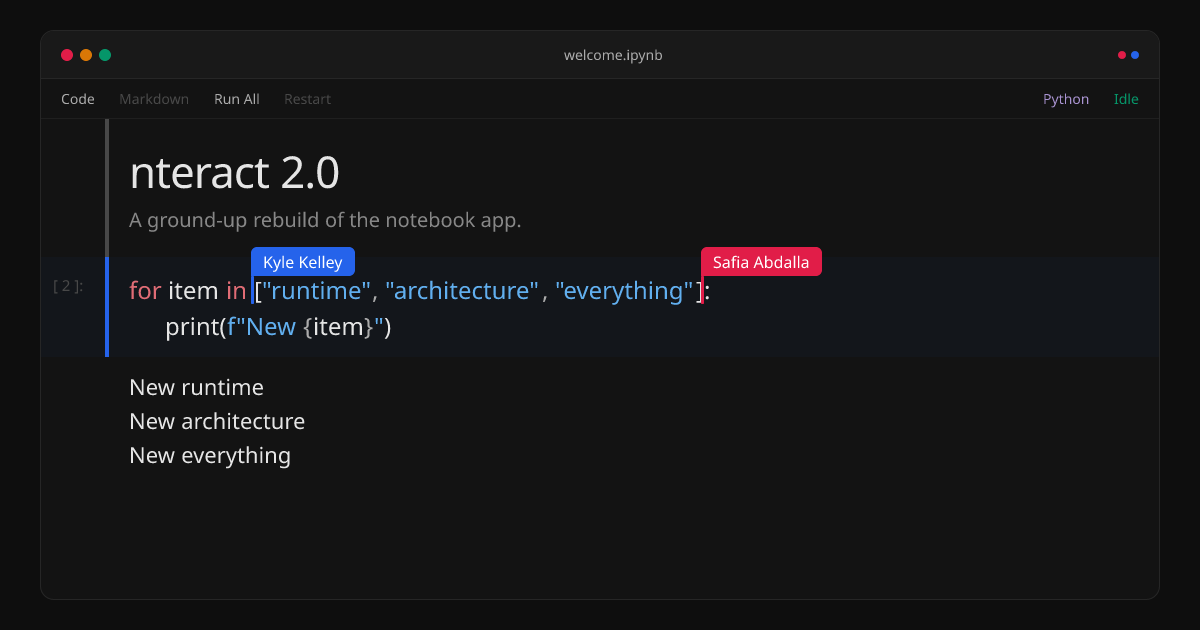Select Kyle Kelley's collaborator cursor label
Image resolution: width=1200 pixels, height=630 pixels.
(303, 261)
